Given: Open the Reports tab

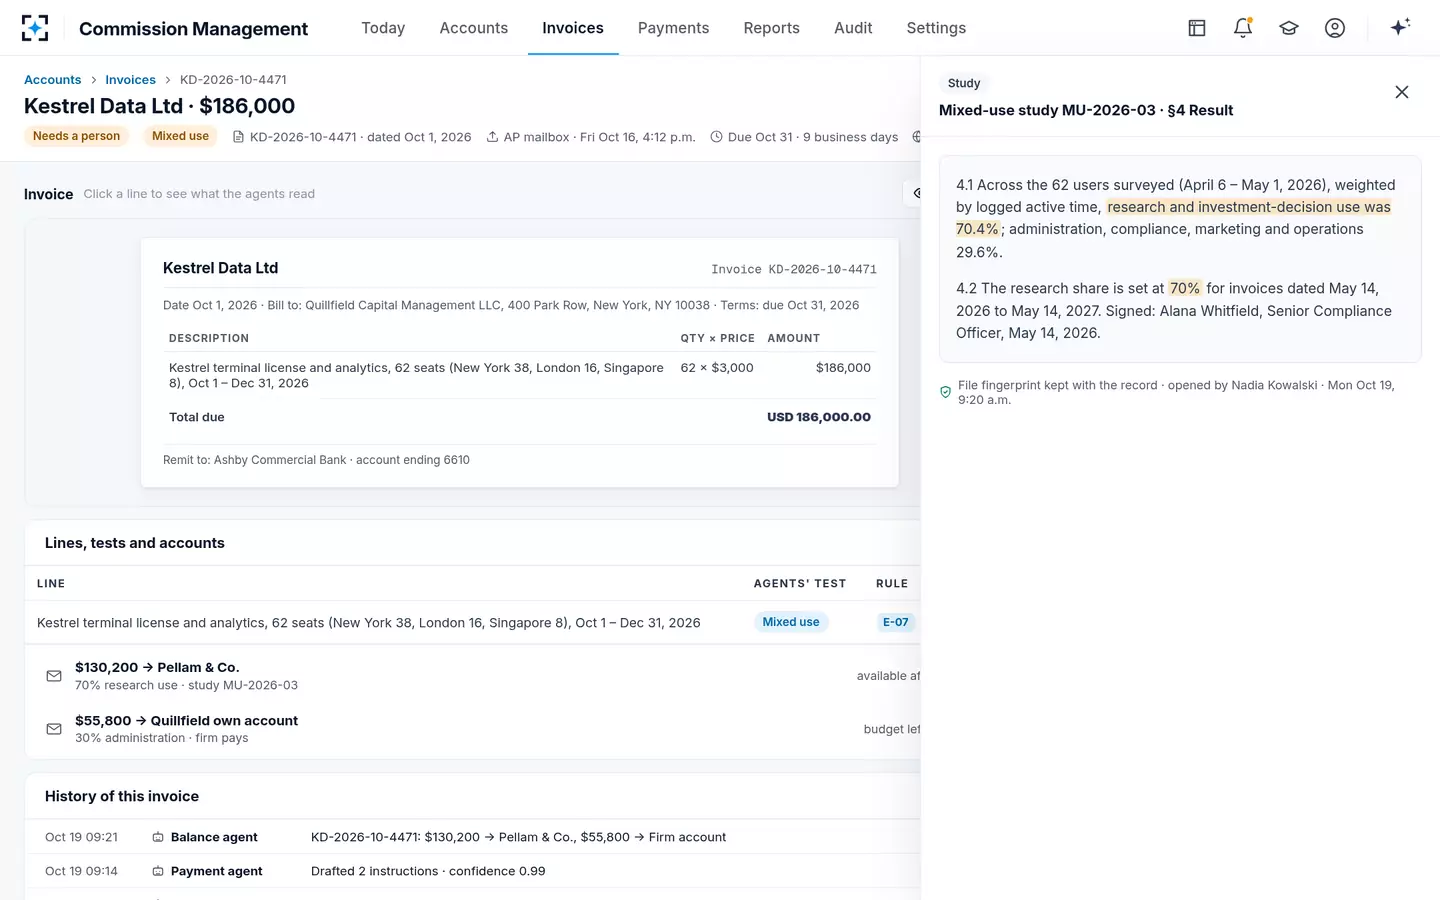Looking at the screenshot, I should tap(771, 28).
